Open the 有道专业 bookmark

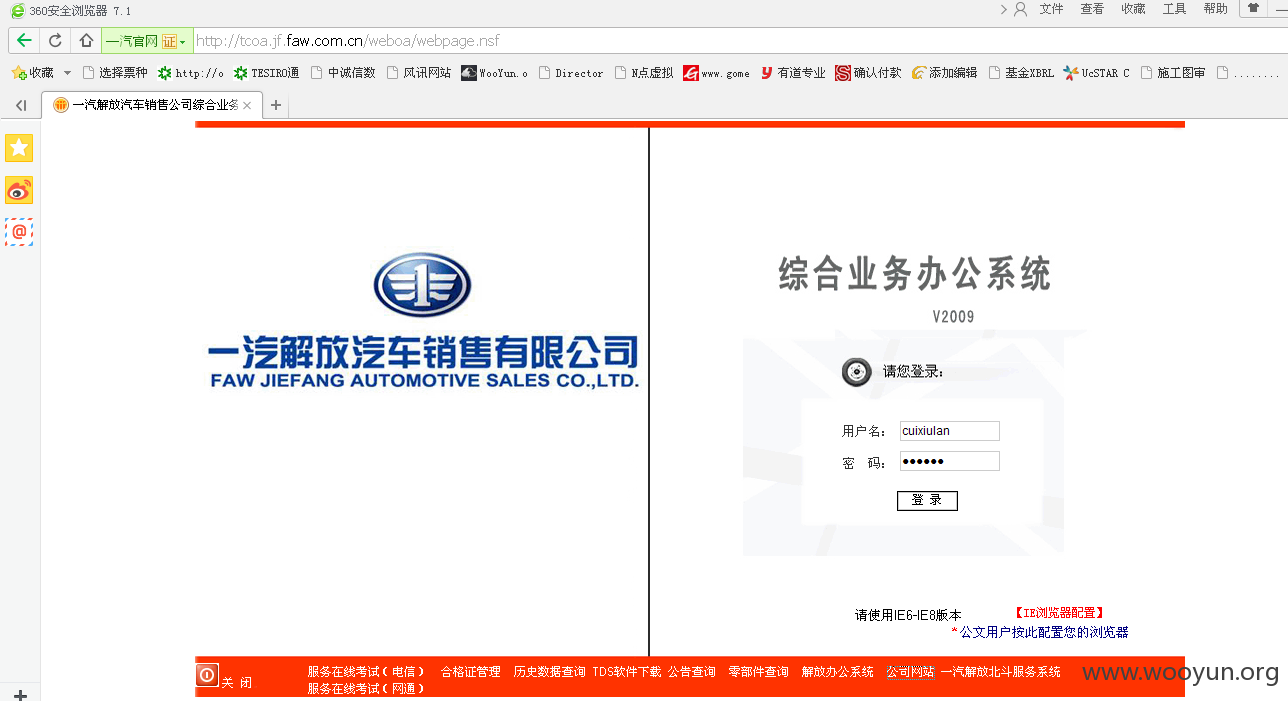click(x=793, y=73)
